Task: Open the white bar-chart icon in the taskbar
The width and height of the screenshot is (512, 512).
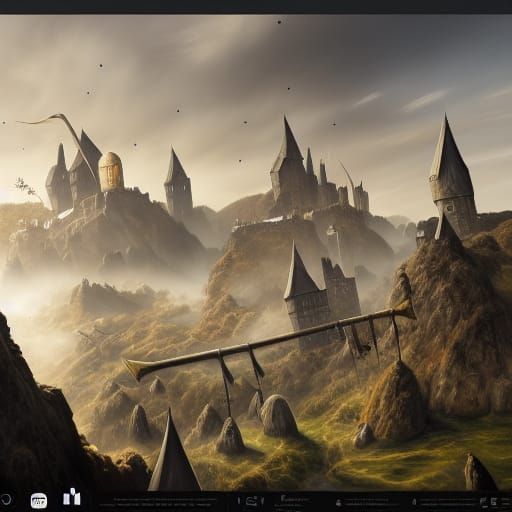Action: (72, 497)
